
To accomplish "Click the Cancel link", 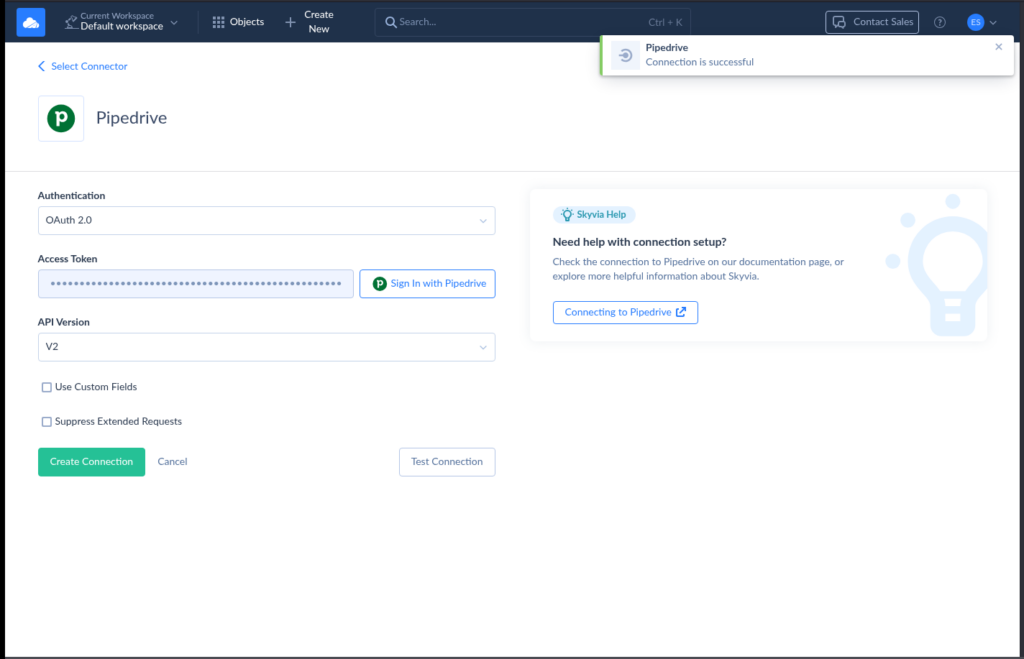I will [172, 462].
